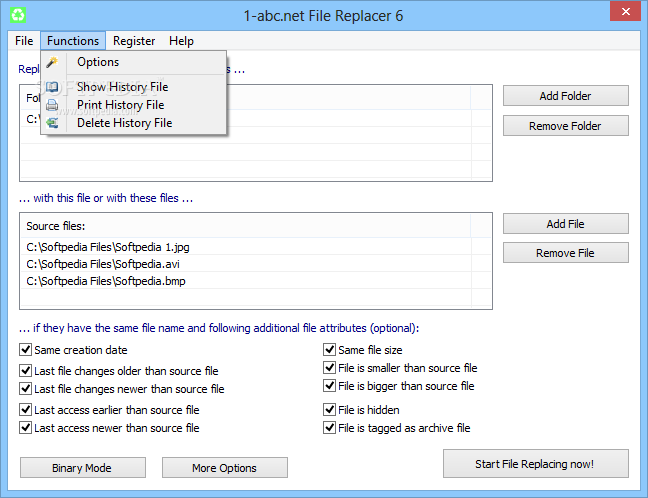
Task: Close the open Functions menu
Action: (x=73, y=41)
